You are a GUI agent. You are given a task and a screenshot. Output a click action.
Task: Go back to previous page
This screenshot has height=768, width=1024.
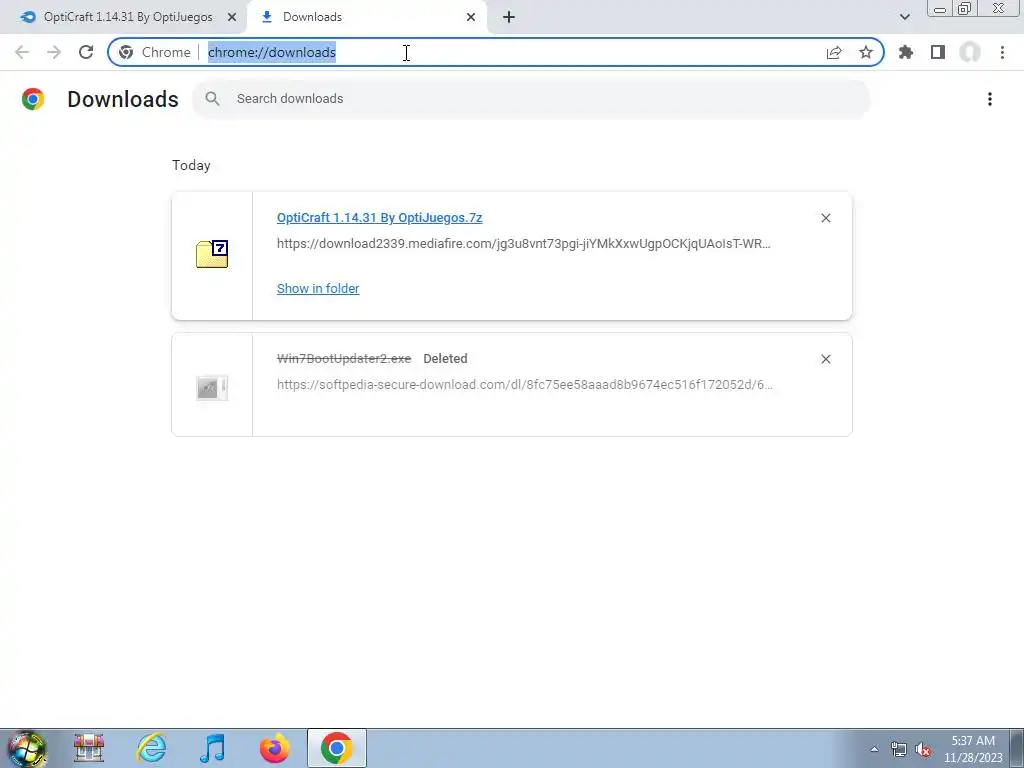coord(22,52)
